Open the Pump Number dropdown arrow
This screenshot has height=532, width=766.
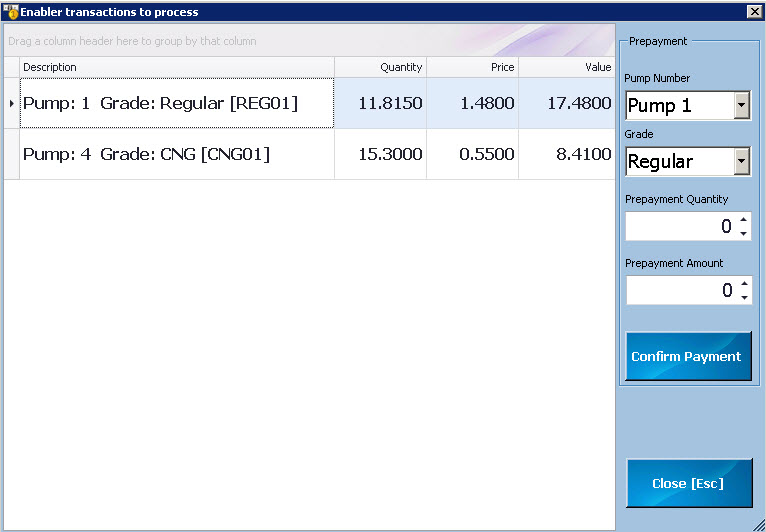[742, 105]
